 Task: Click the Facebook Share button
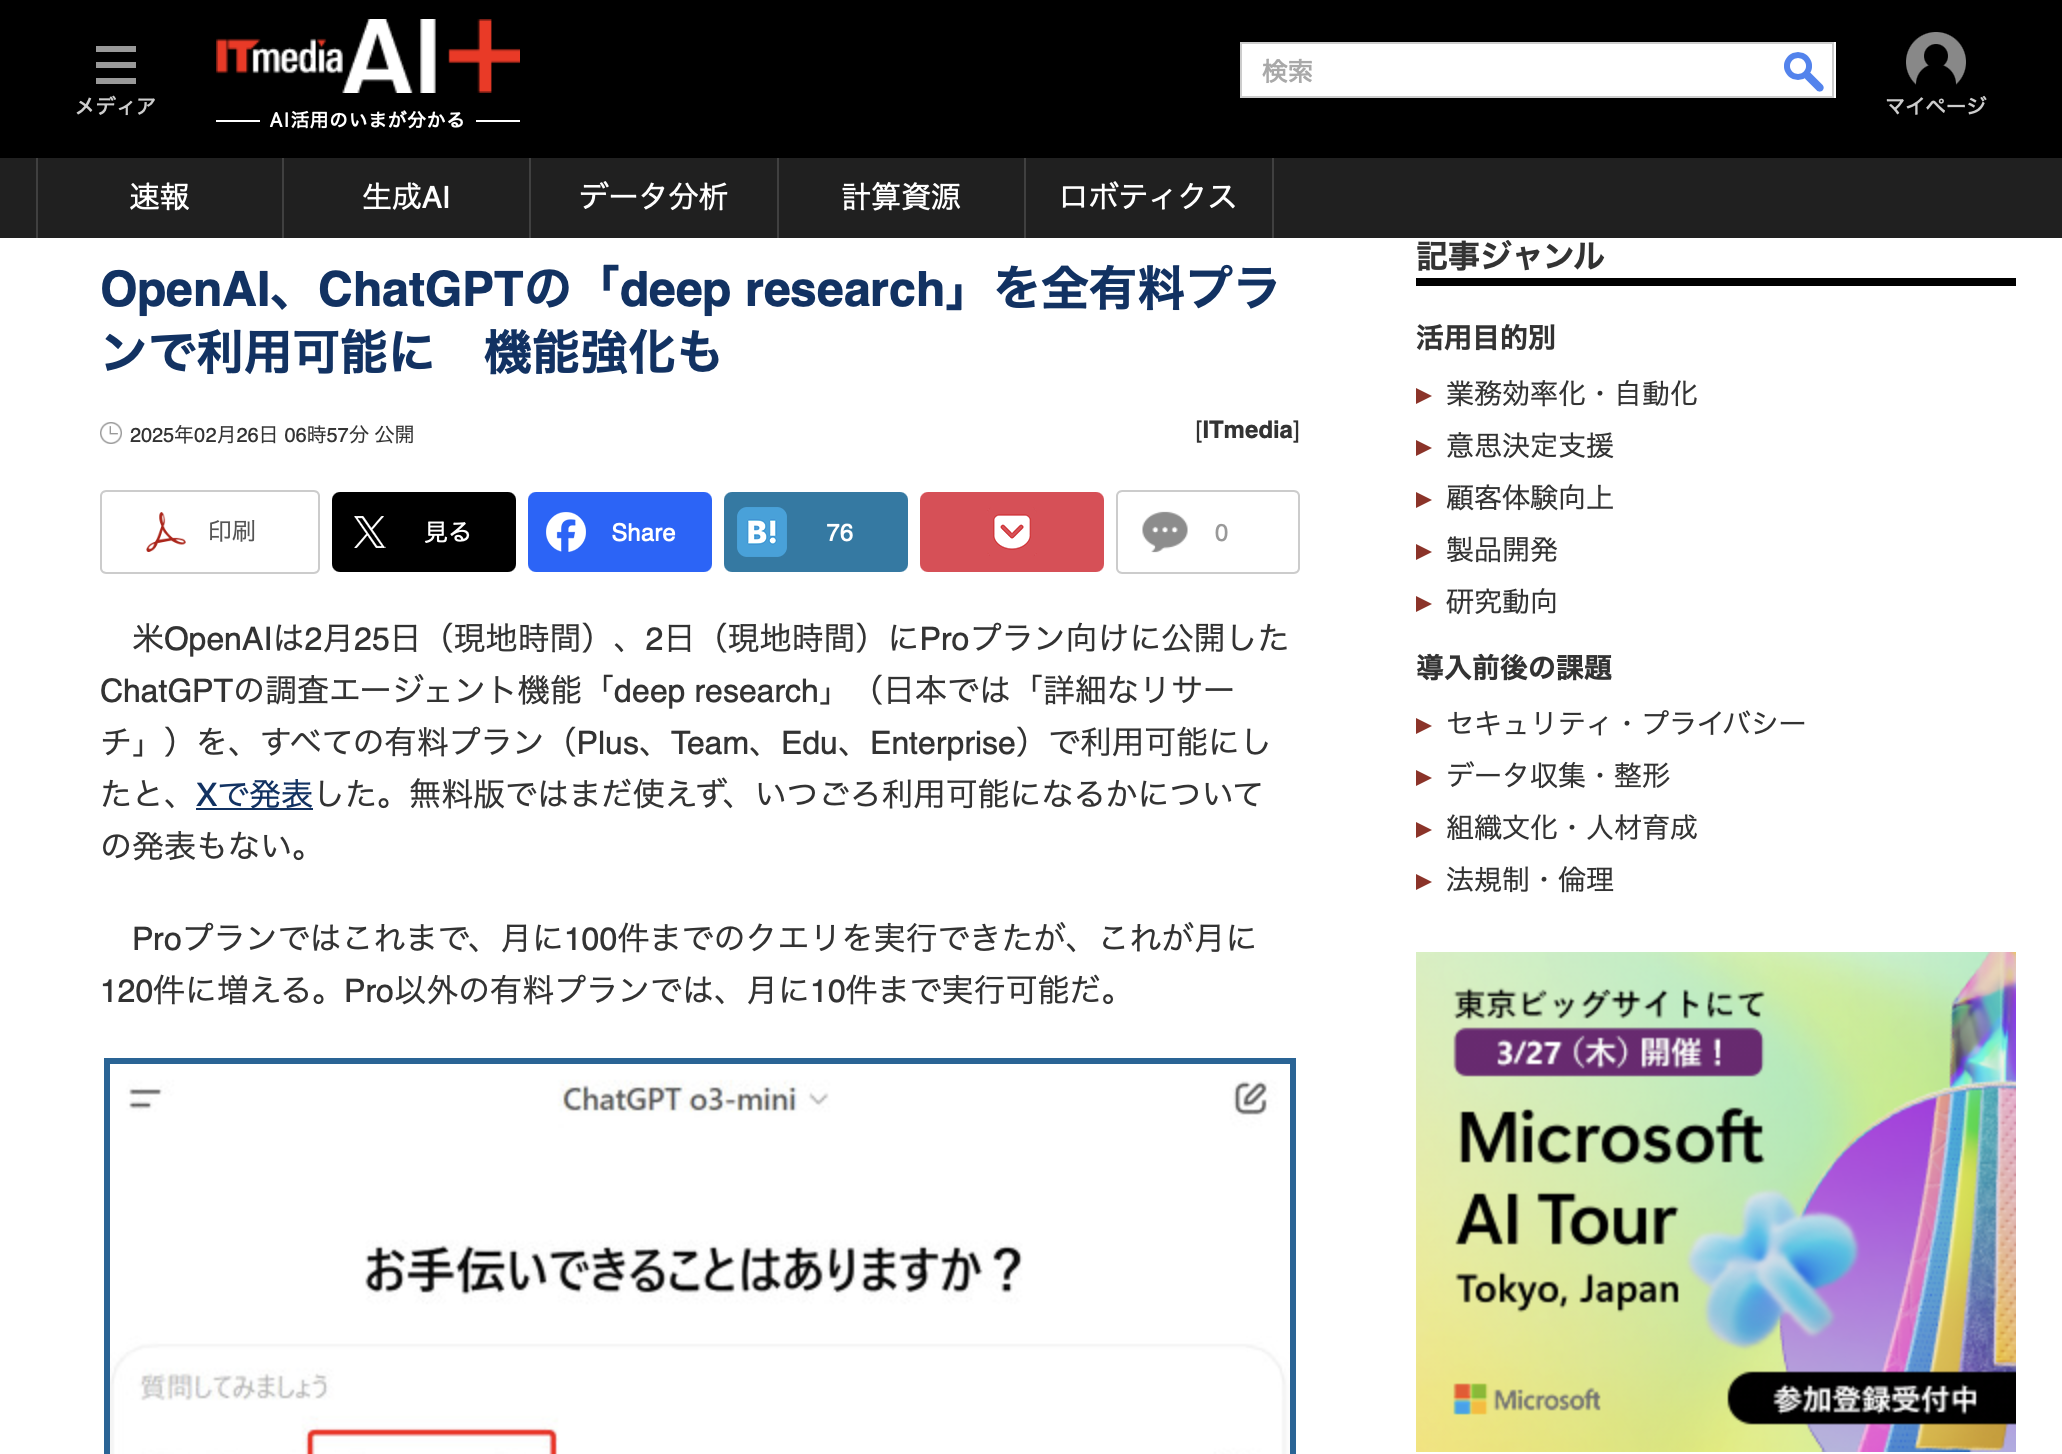click(620, 532)
